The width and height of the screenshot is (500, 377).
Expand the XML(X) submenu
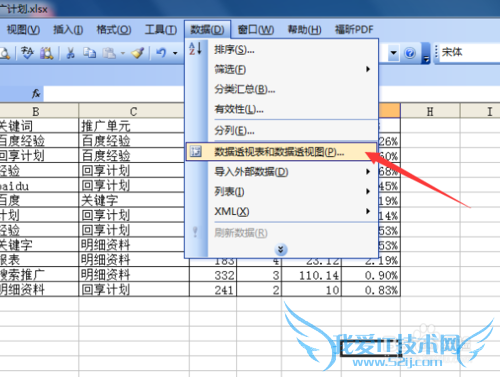point(282,212)
